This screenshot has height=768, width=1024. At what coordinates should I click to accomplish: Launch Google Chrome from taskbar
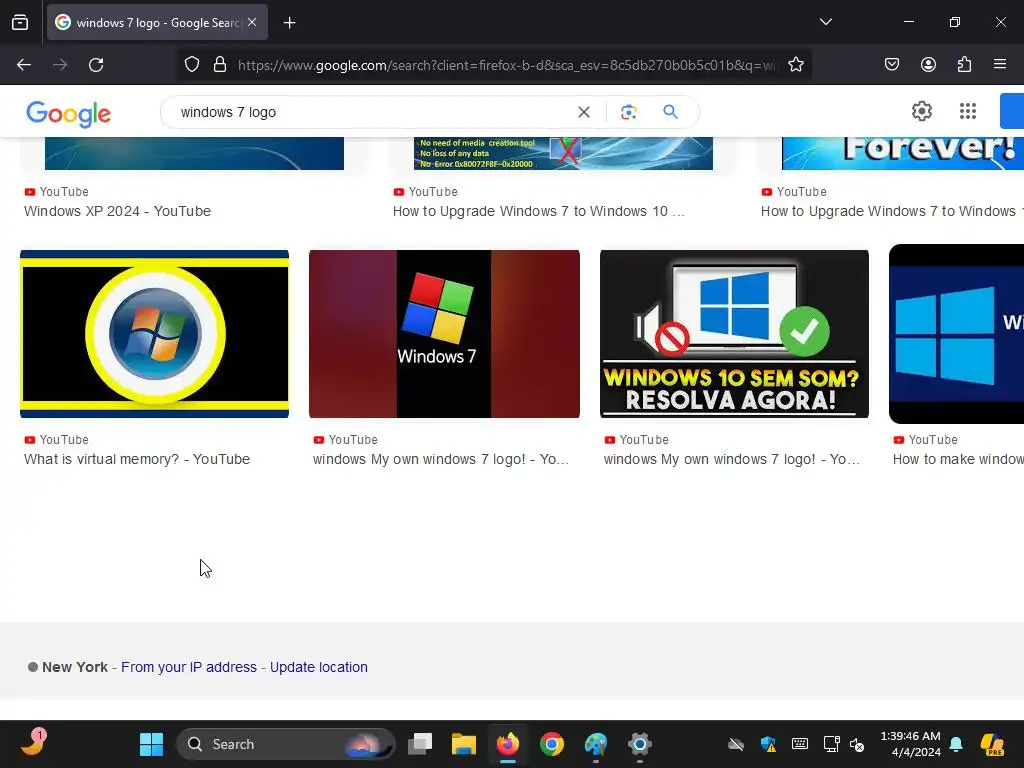click(552, 744)
